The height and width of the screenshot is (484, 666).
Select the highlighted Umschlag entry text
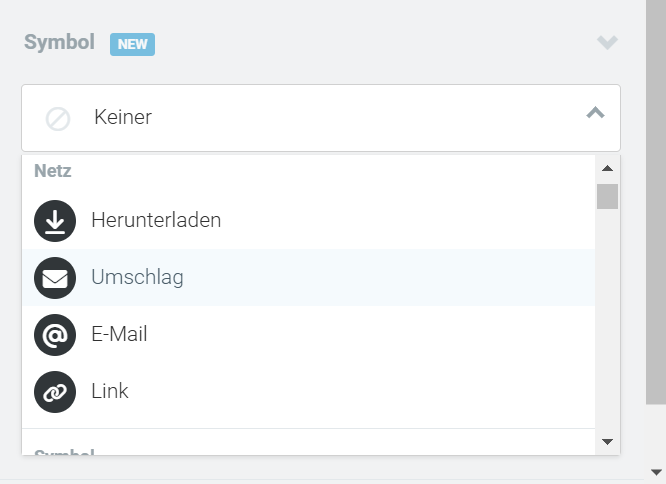pos(138,277)
